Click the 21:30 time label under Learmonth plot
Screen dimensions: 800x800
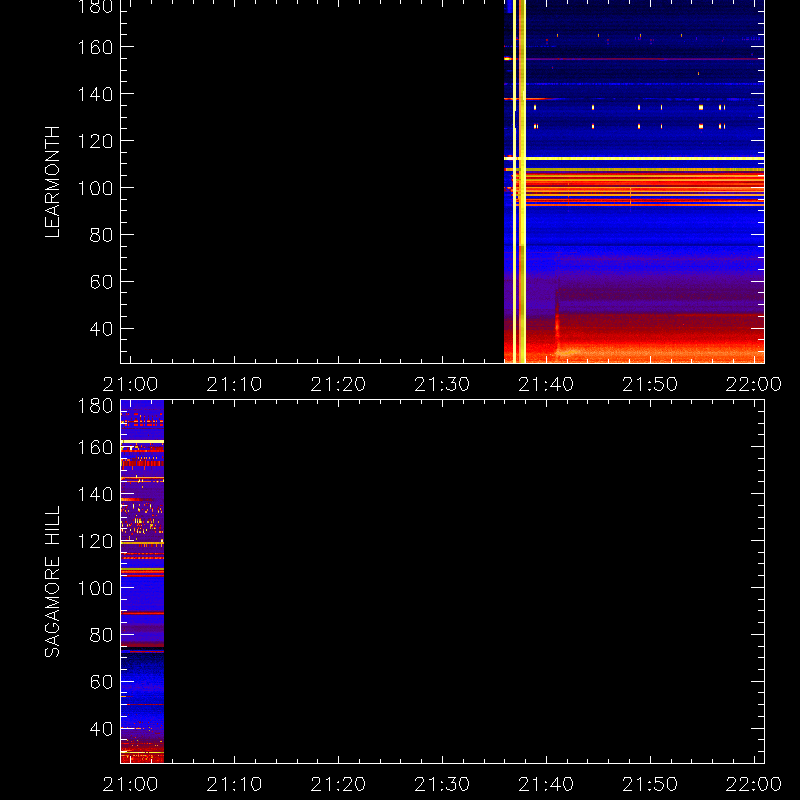tap(442, 384)
